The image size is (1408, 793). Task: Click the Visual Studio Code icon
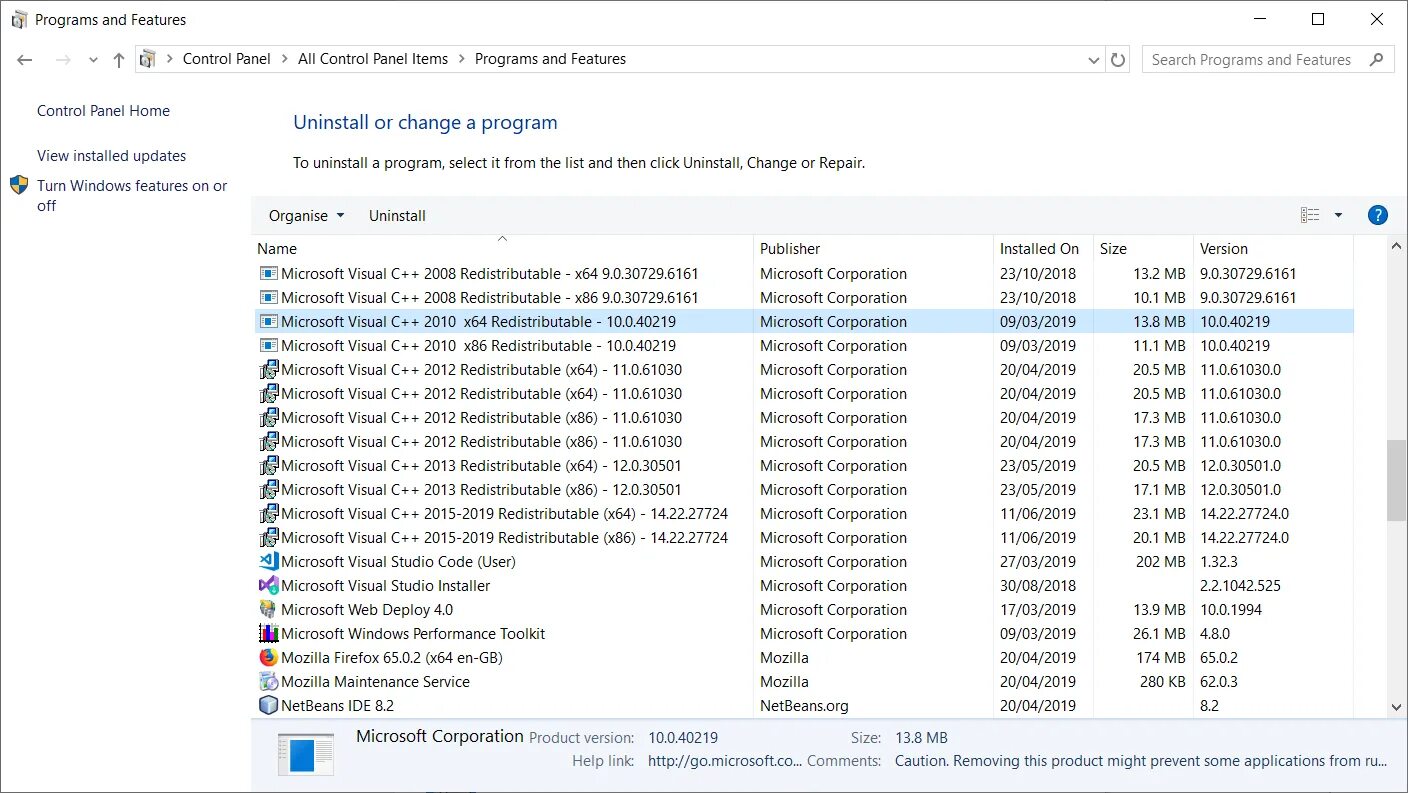[268, 562]
